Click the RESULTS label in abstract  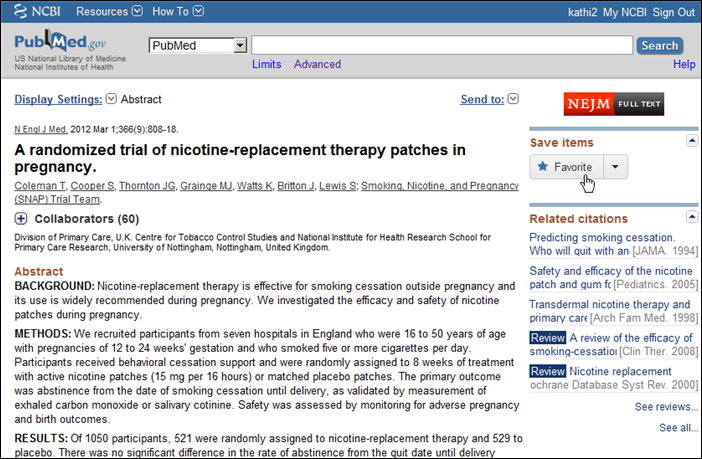click(41, 438)
